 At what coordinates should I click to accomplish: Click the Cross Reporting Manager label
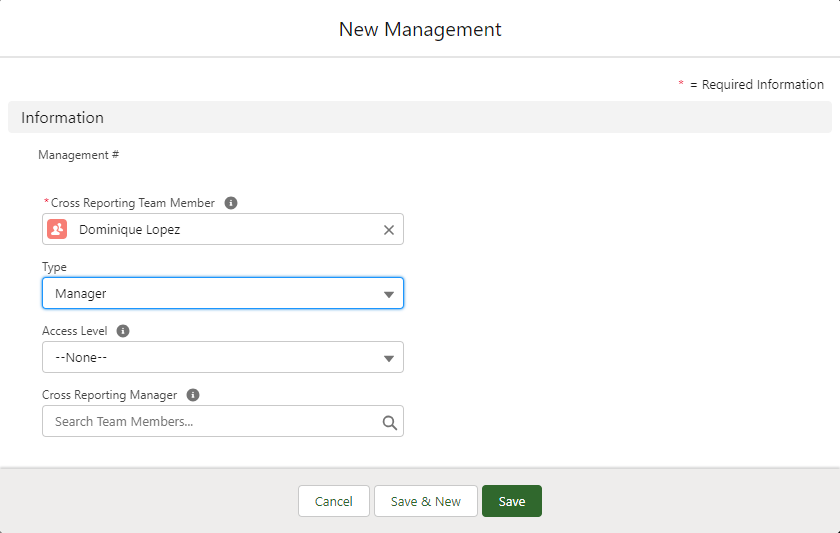(x=109, y=395)
